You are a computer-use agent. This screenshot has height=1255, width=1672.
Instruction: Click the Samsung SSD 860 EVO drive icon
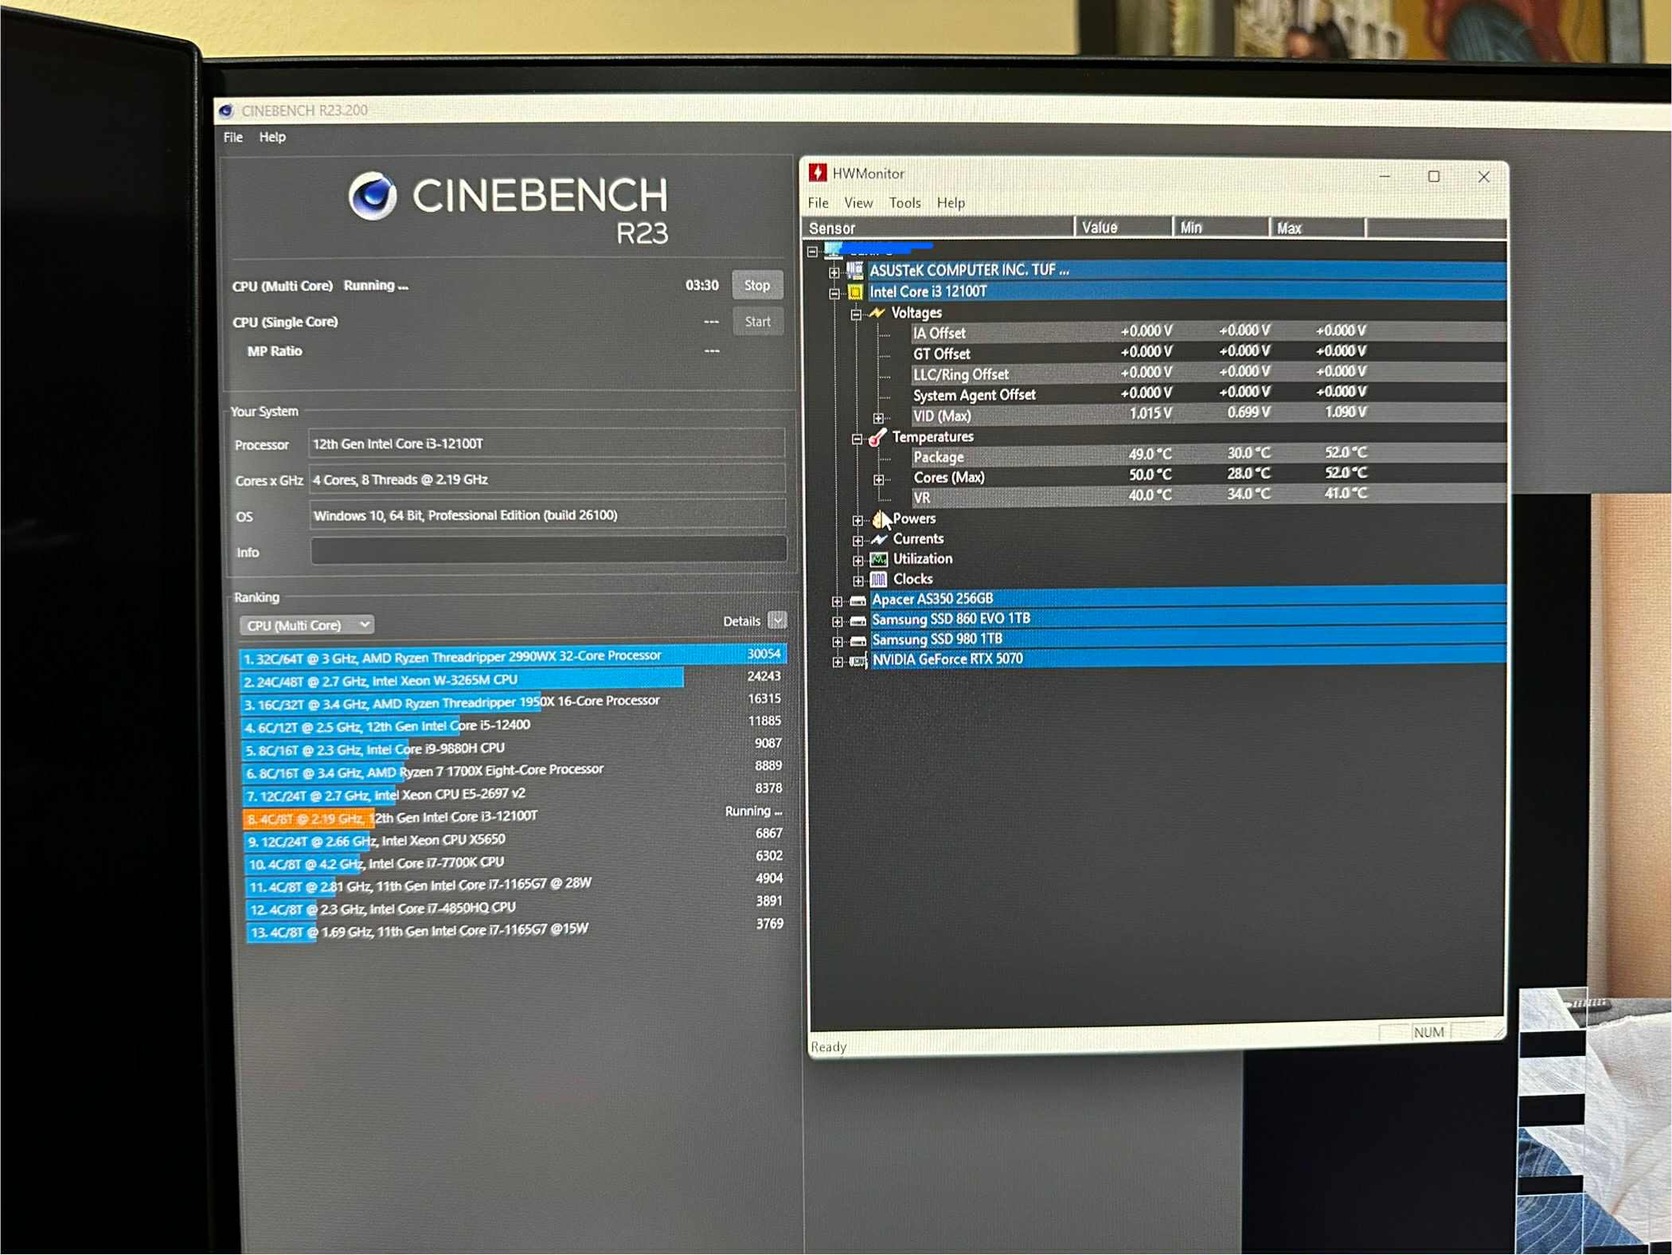(858, 620)
